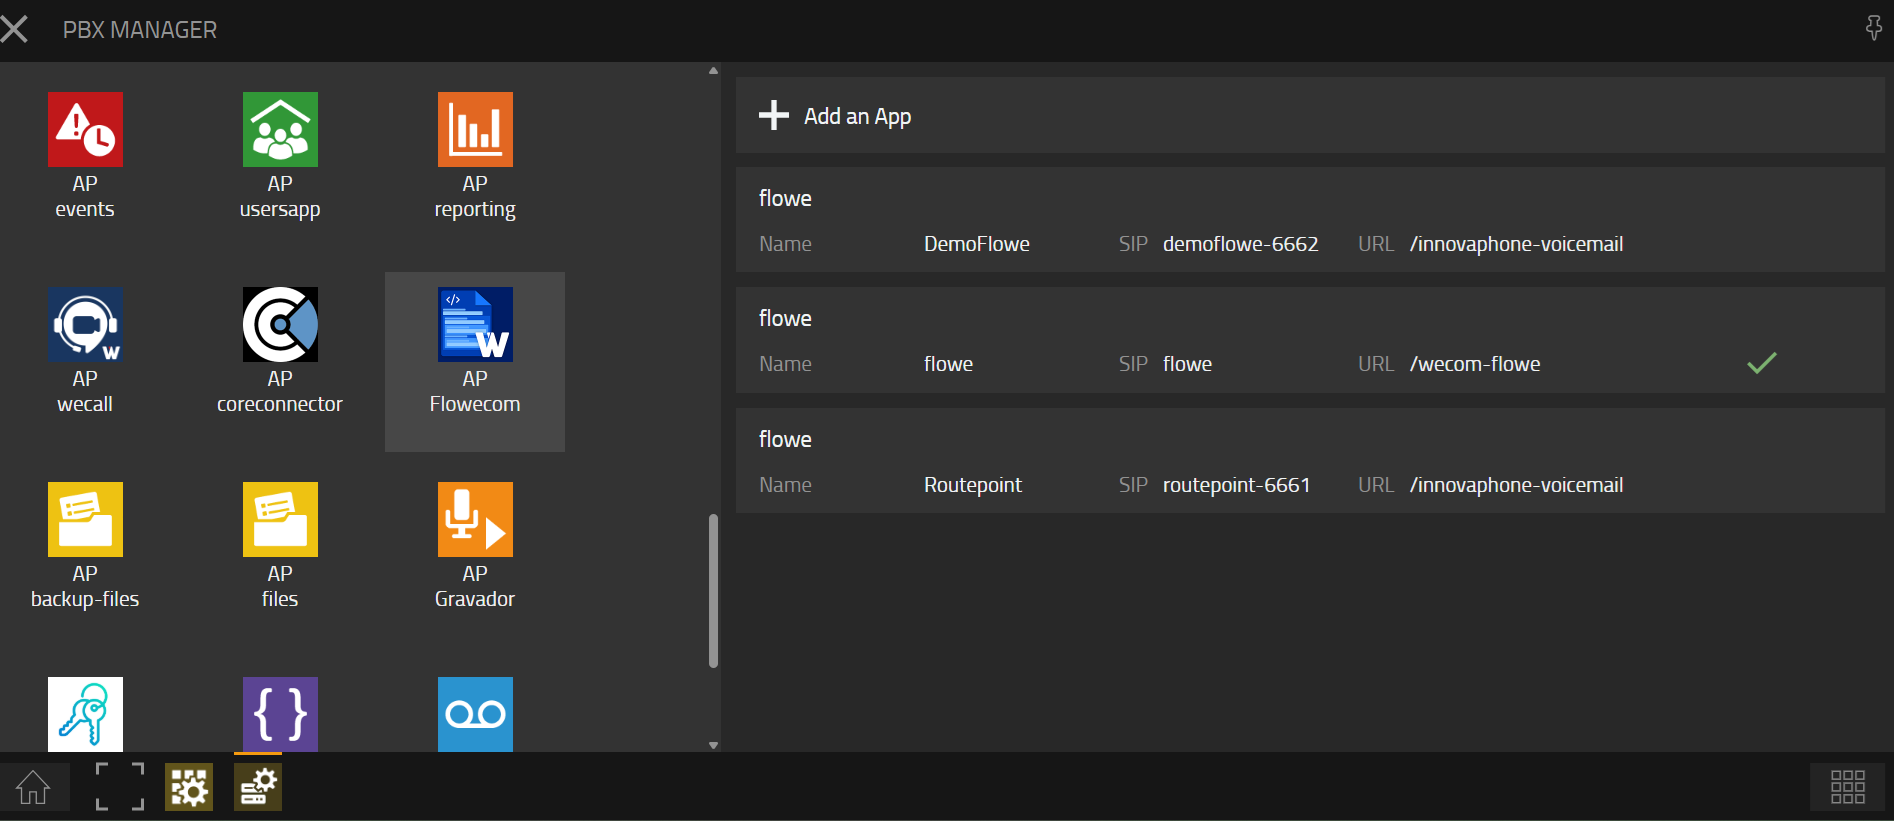Click the purple curly braces app icon
1894x821 pixels.
pyautogui.click(x=280, y=714)
